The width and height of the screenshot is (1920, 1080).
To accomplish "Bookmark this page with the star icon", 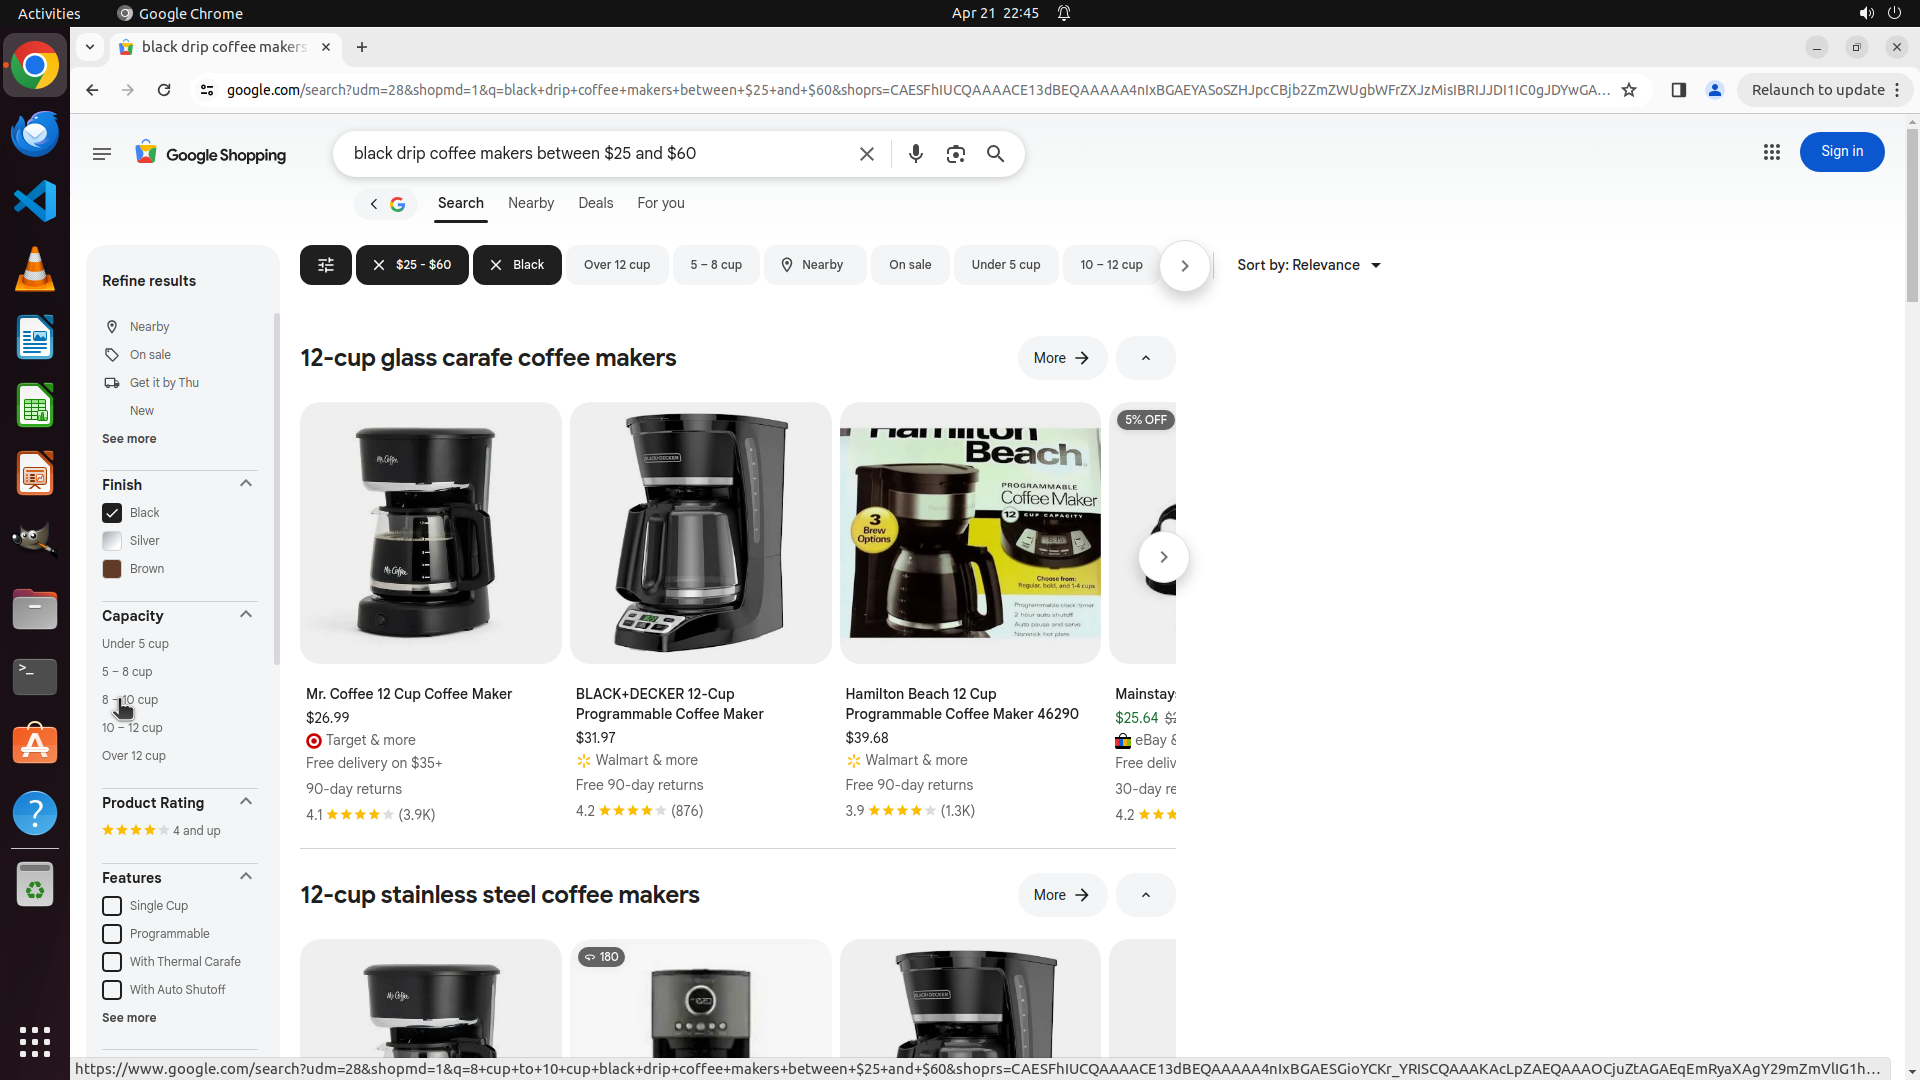I will pyautogui.click(x=1628, y=90).
